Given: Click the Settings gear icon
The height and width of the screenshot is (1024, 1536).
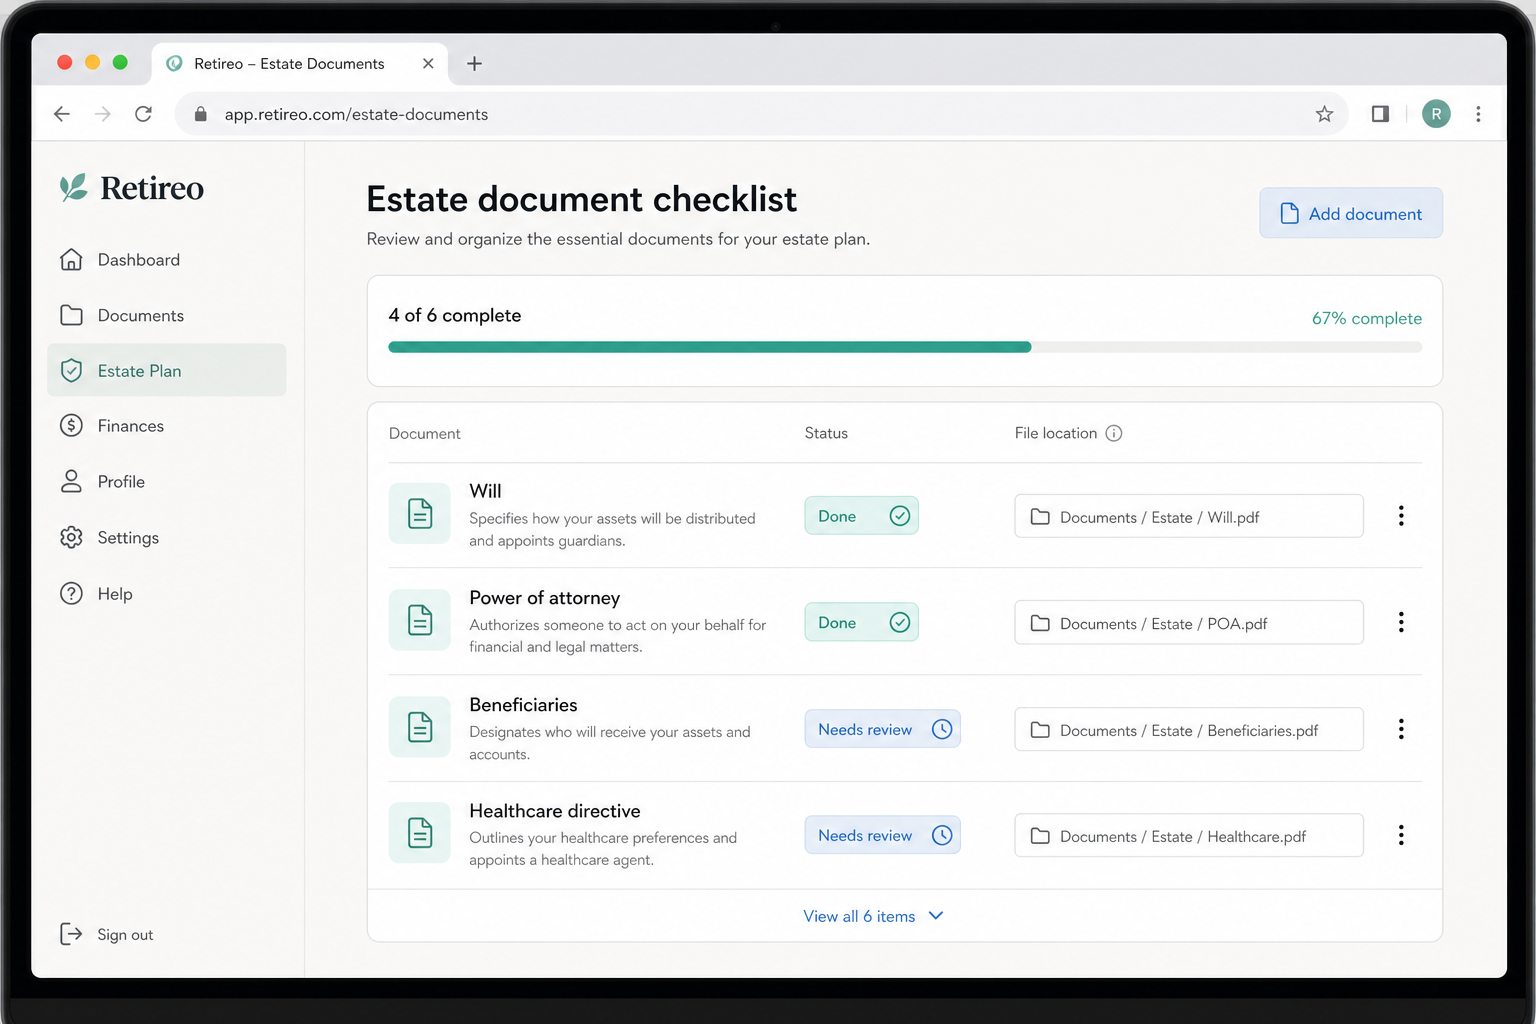Looking at the screenshot, I should point(71,538).
